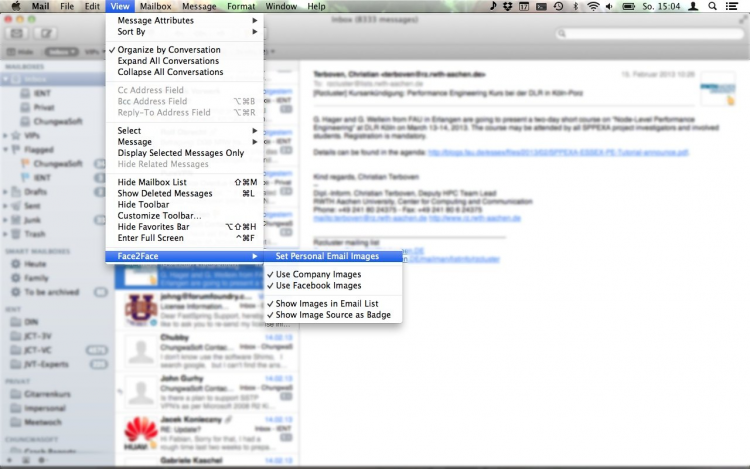Click the Compose new message toolbar icon
The width and height of the screenshot is (750, 469).
46,33
